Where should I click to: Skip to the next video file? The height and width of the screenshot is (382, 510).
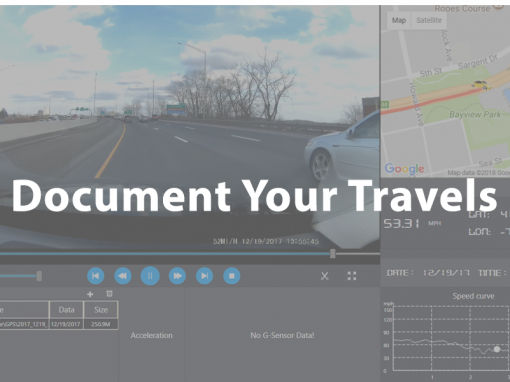point(204,276)
